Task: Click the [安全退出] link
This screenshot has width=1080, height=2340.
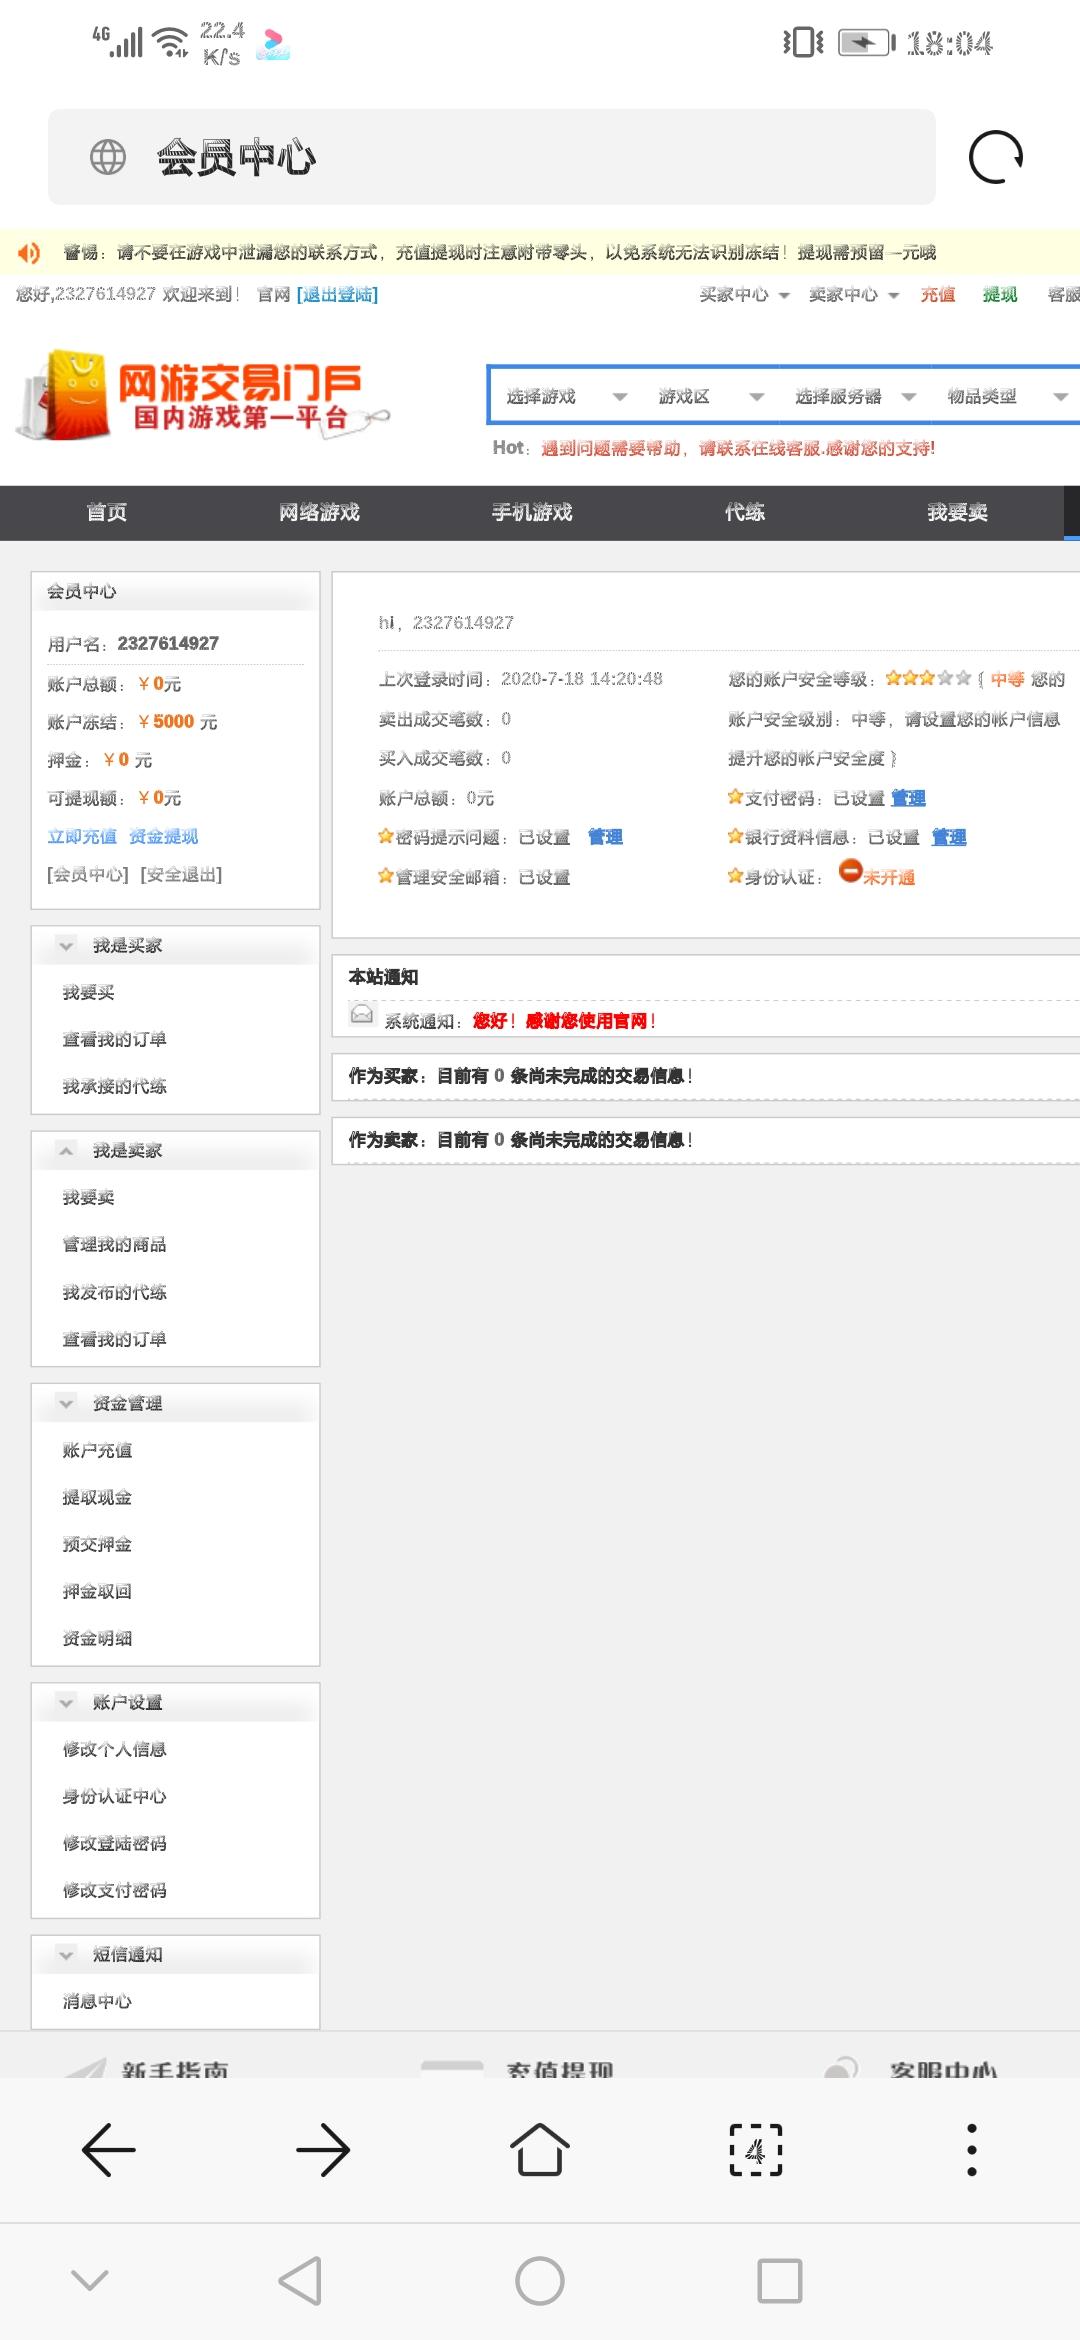Action: [181, 874]
